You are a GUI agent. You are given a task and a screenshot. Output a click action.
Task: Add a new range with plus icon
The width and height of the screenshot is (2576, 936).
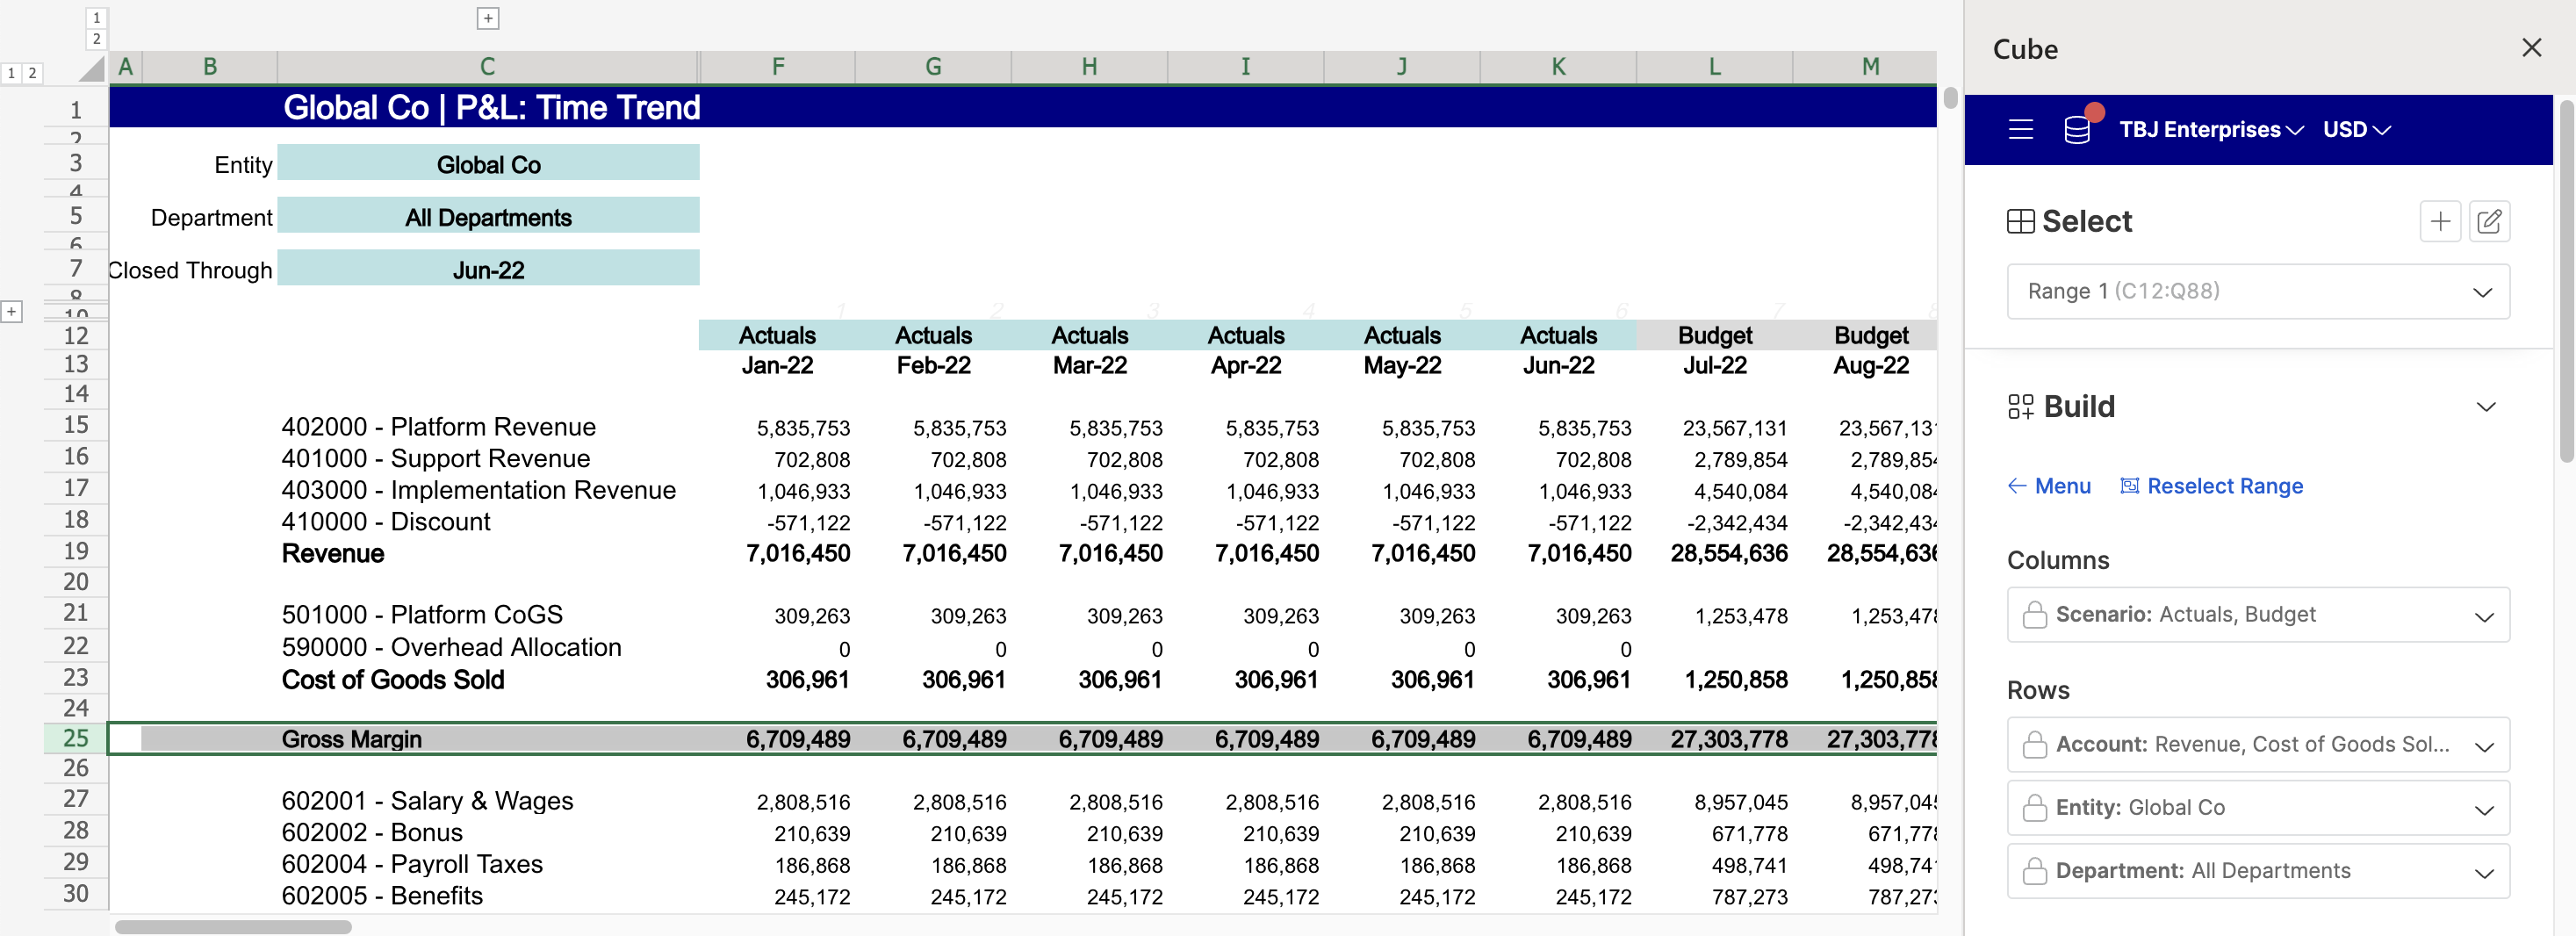2439,221
